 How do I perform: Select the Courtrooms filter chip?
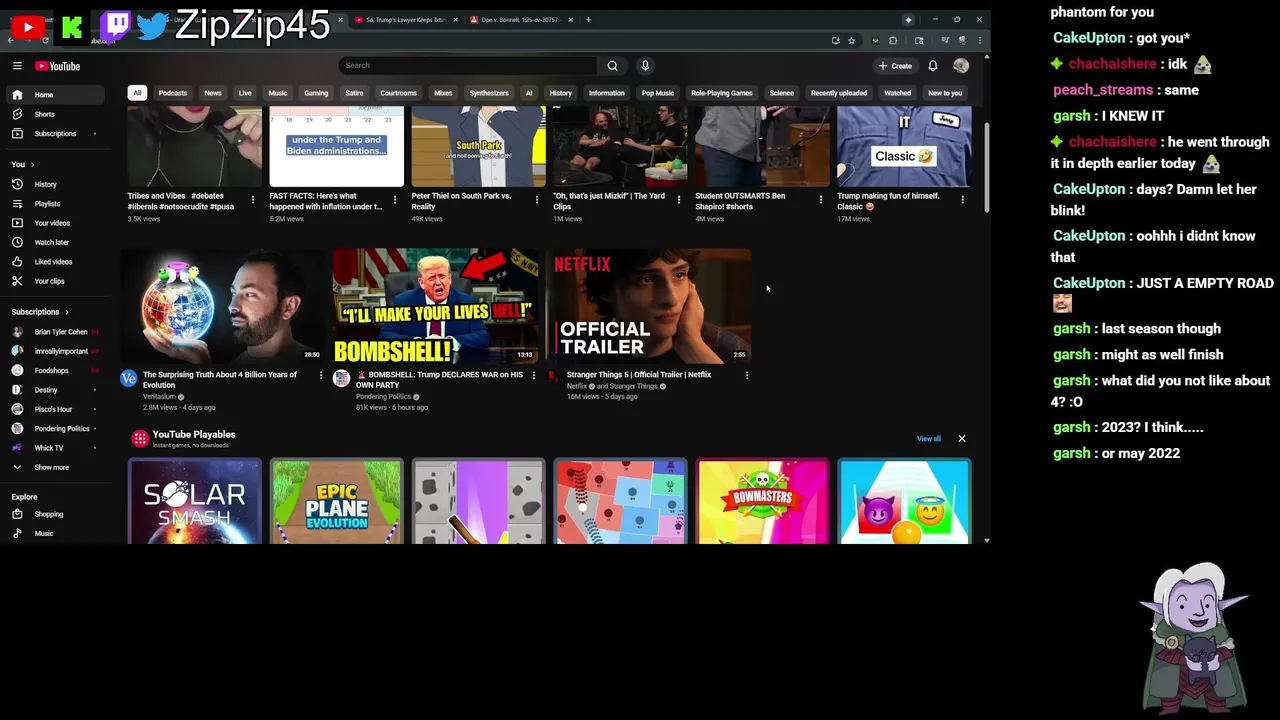point(398,93)
